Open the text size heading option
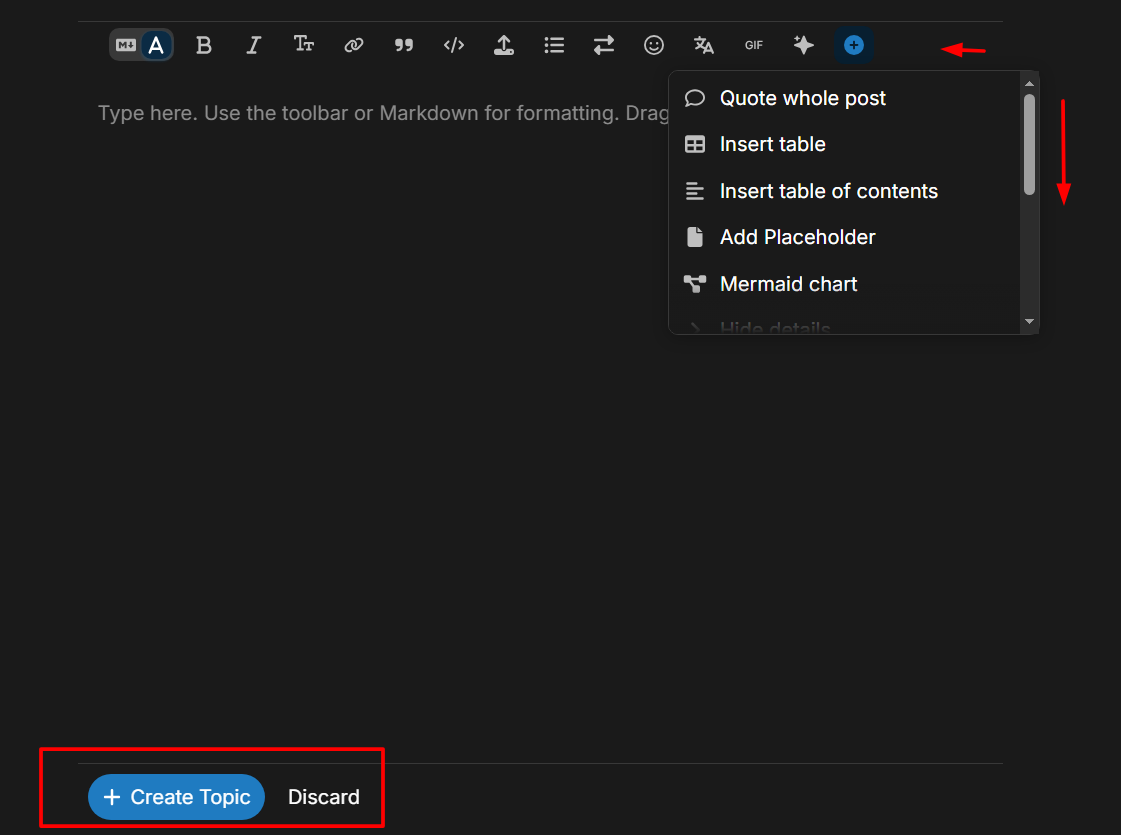This screenshot has height=835, width=1121. [x=304, y=45]
